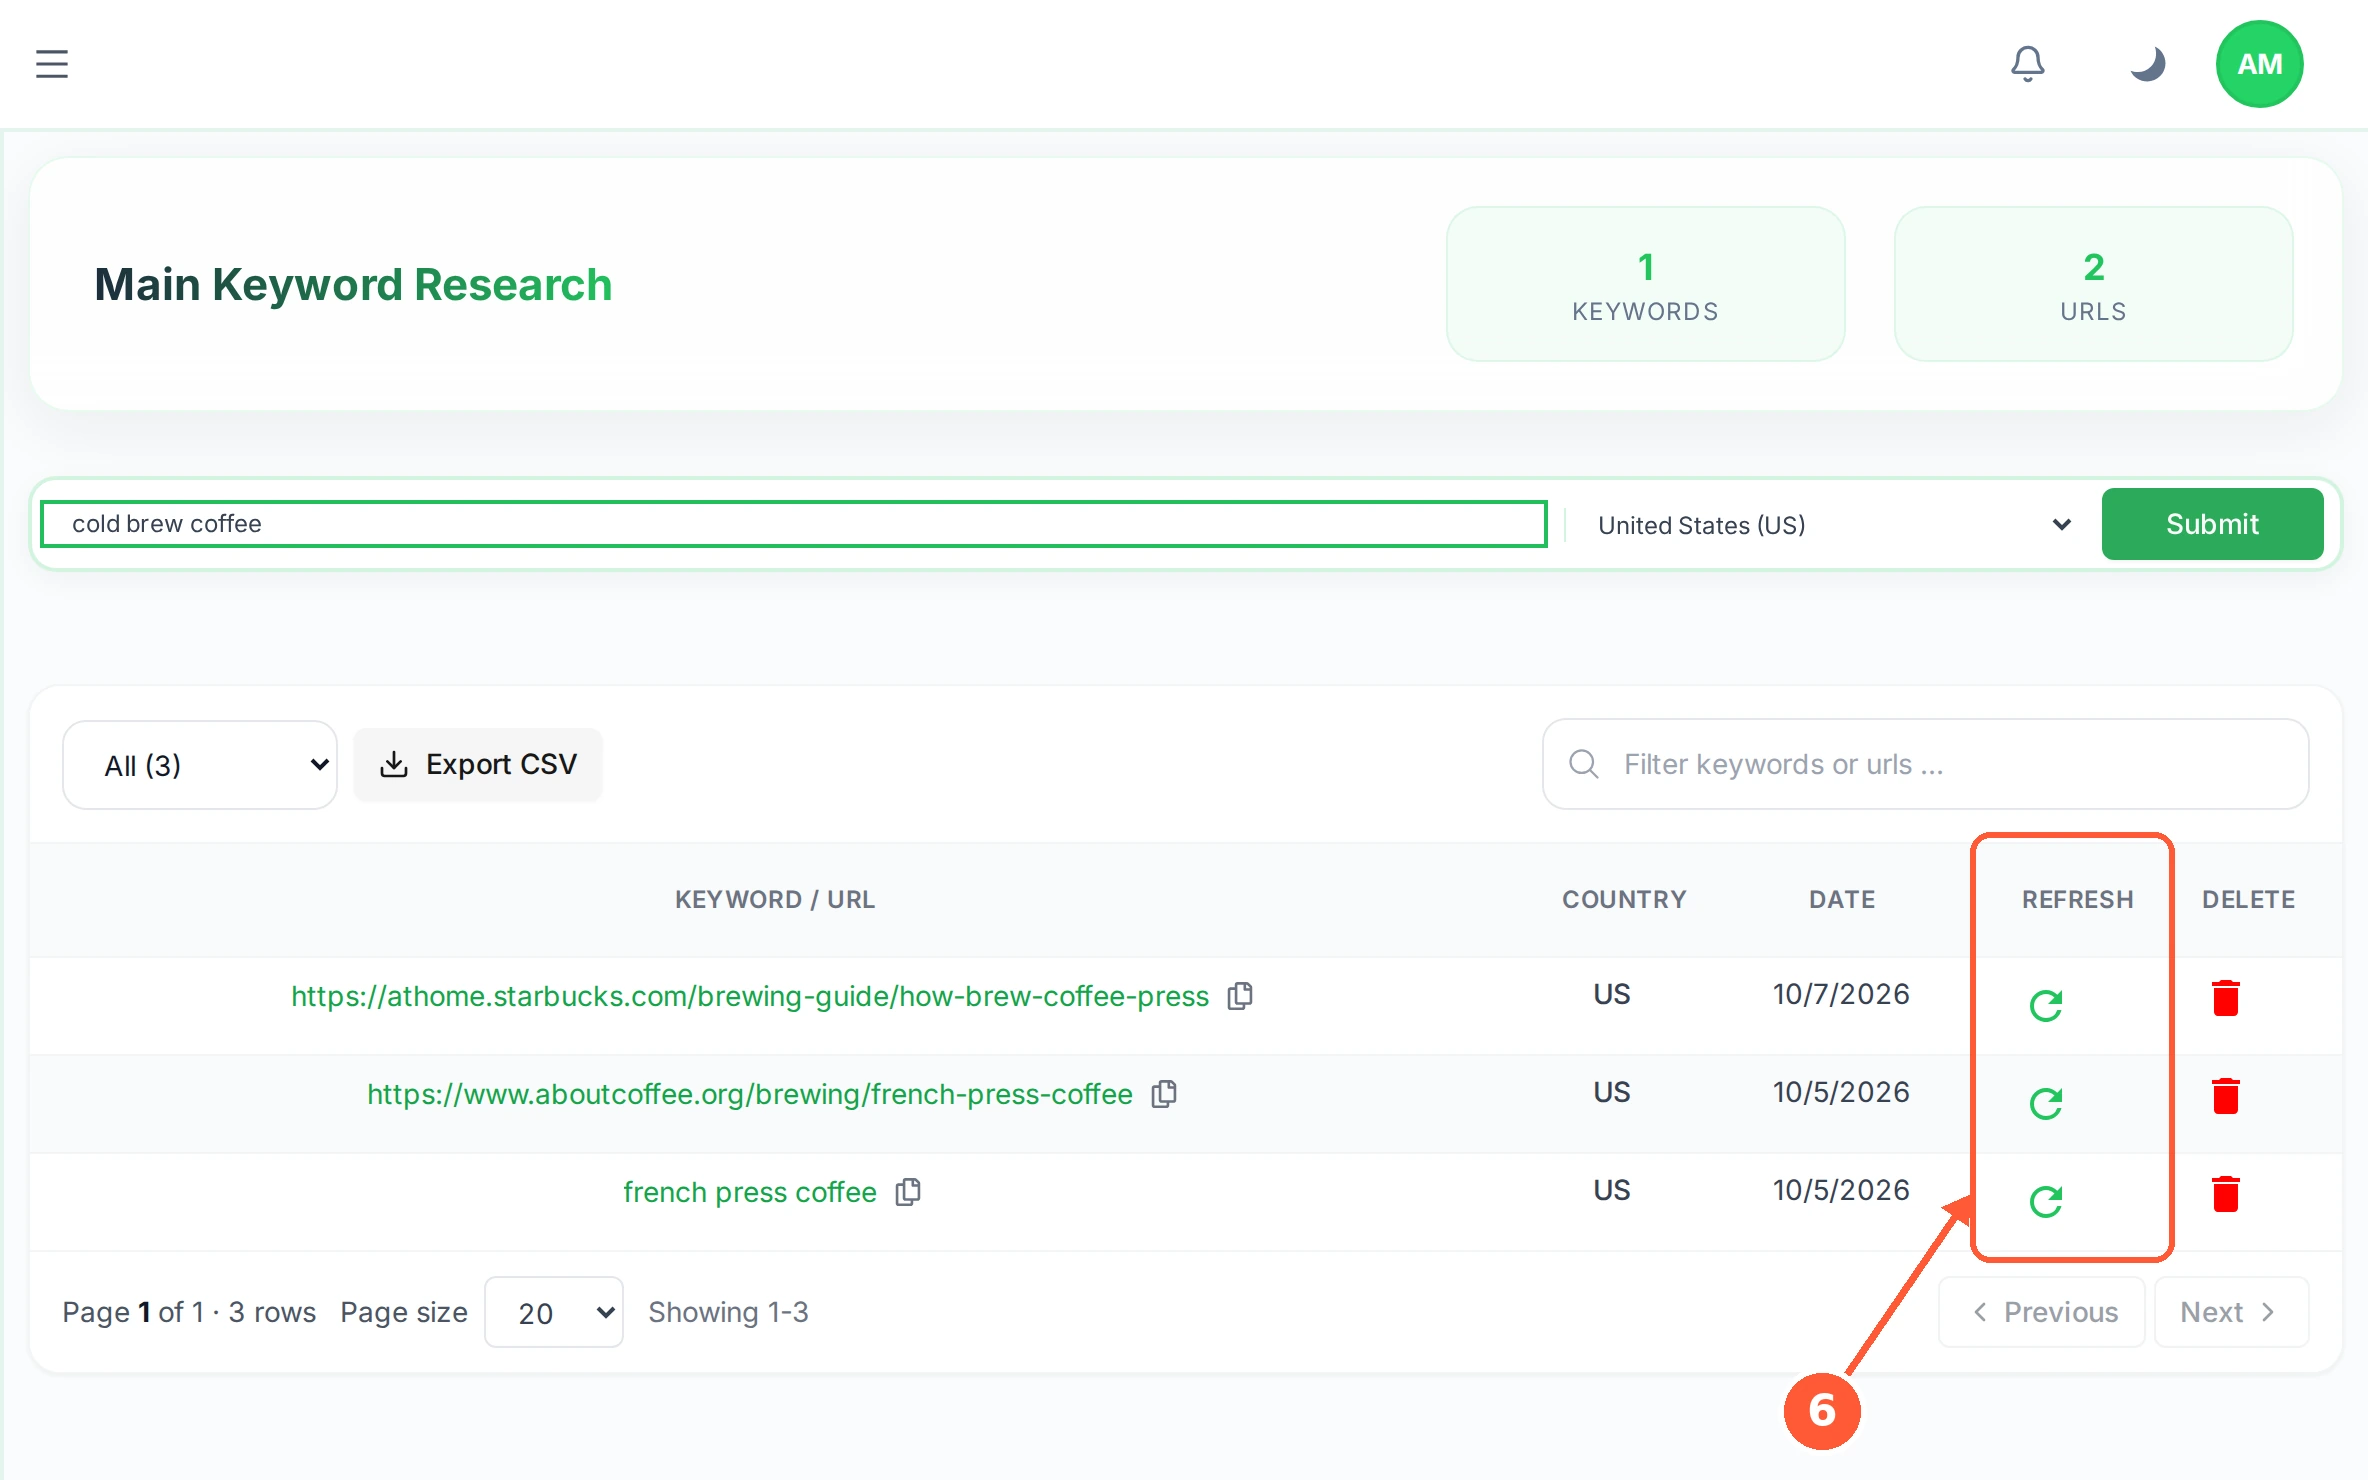Refresh the aboutcoffee.org row

tap(2046, 1103)
